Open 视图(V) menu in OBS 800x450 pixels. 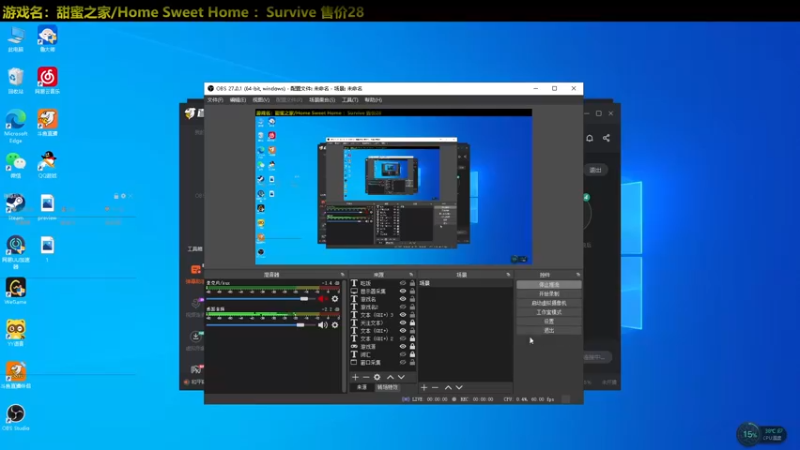[261, 100]
